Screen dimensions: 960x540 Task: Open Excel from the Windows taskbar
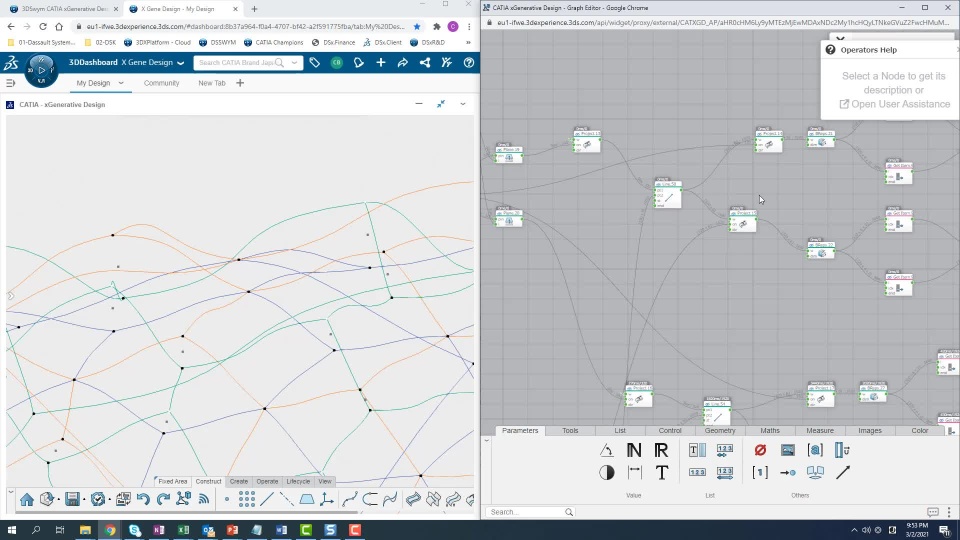pos(183,530)
